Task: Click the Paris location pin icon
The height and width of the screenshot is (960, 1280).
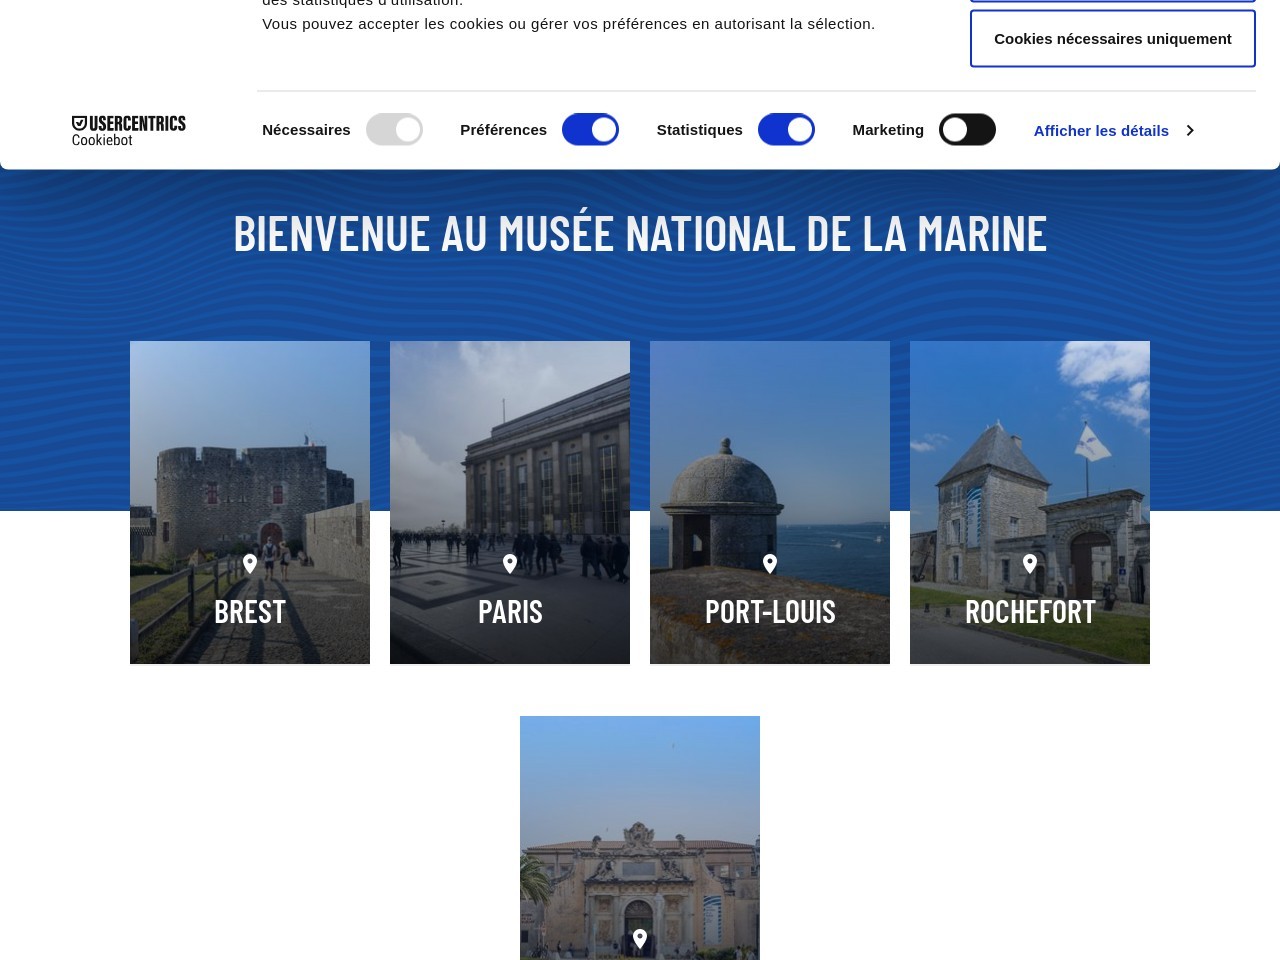Action: (x=510, y=564)
